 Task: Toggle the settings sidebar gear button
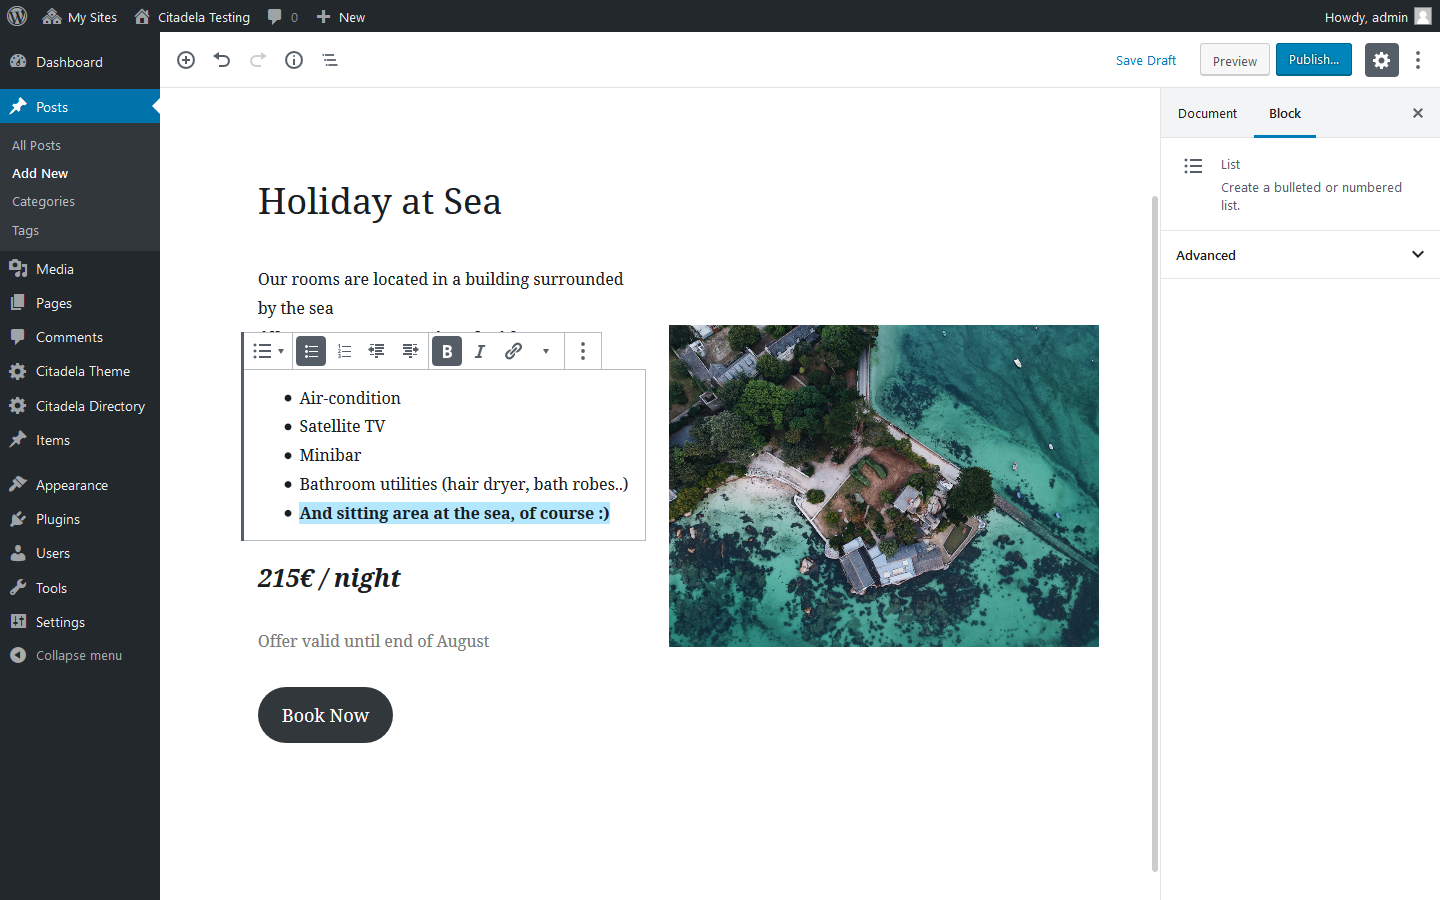coord(1381,60)
